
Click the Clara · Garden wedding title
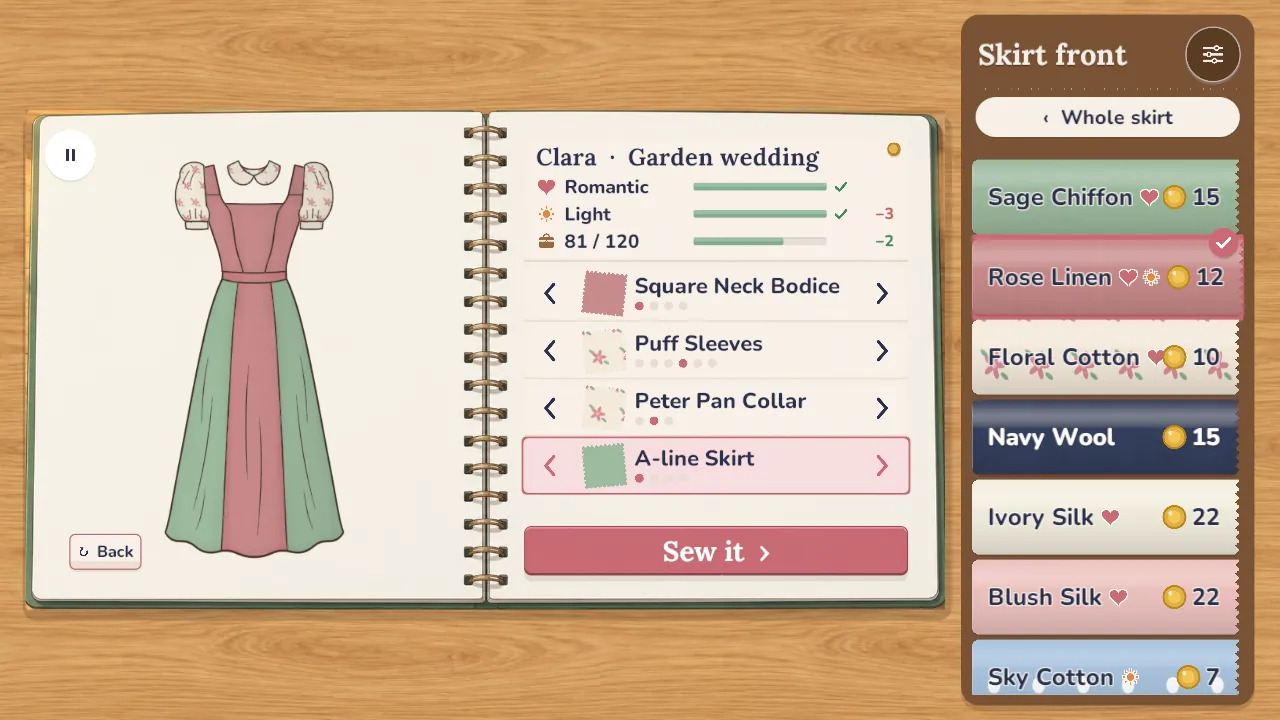[x=677, y=157]
